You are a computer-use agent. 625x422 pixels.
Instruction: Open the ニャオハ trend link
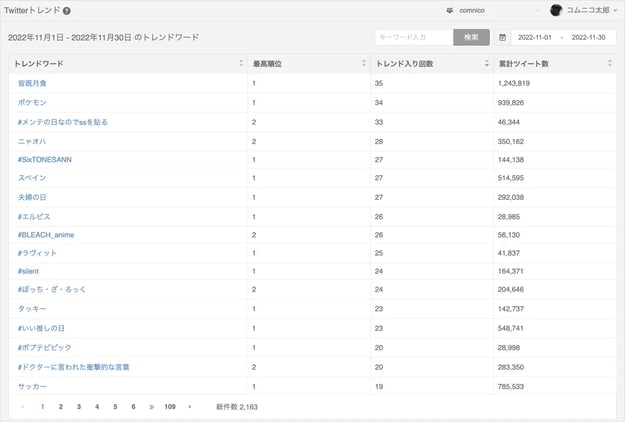(32, 141)
